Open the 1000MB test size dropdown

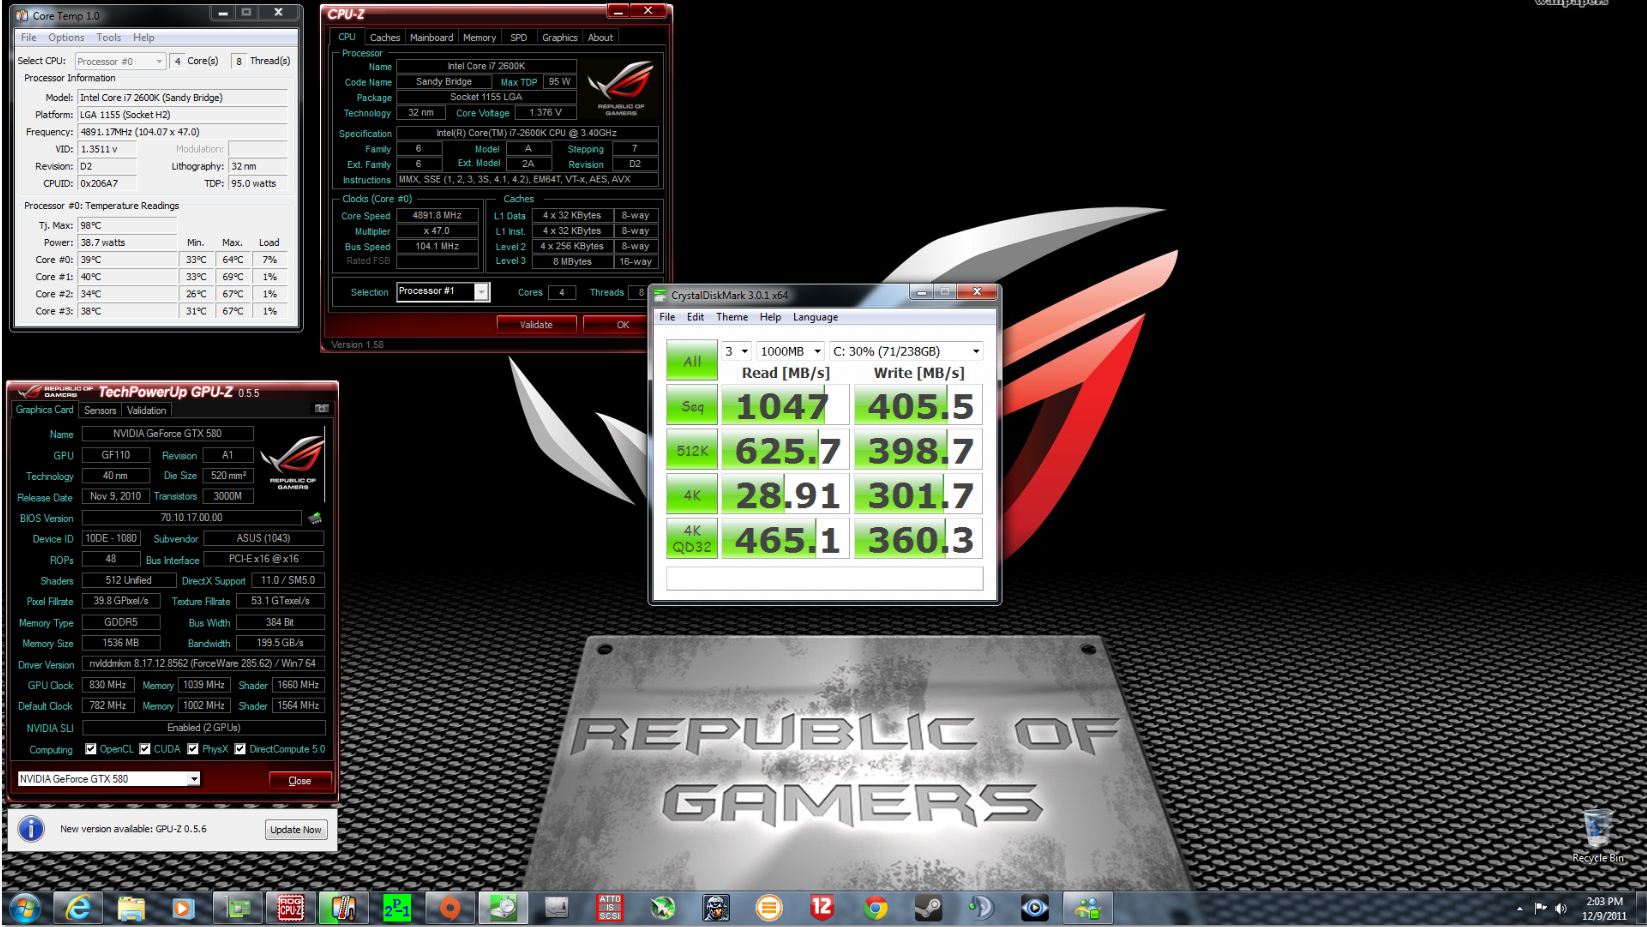(x=790, y=351)
